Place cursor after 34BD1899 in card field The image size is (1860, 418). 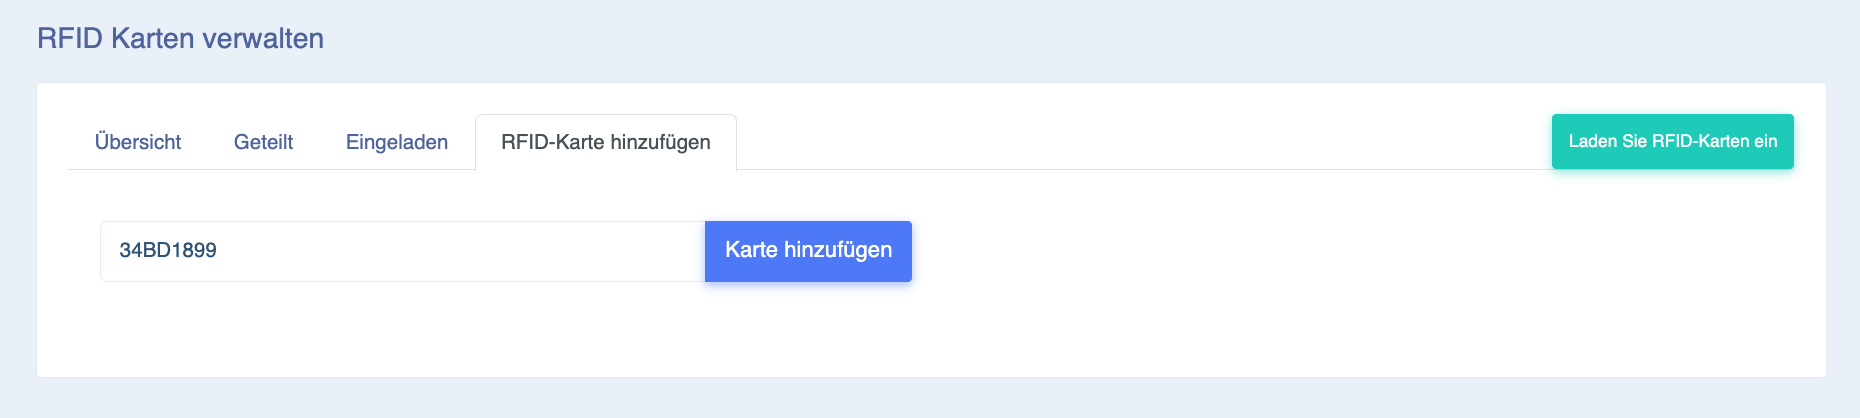219,251
